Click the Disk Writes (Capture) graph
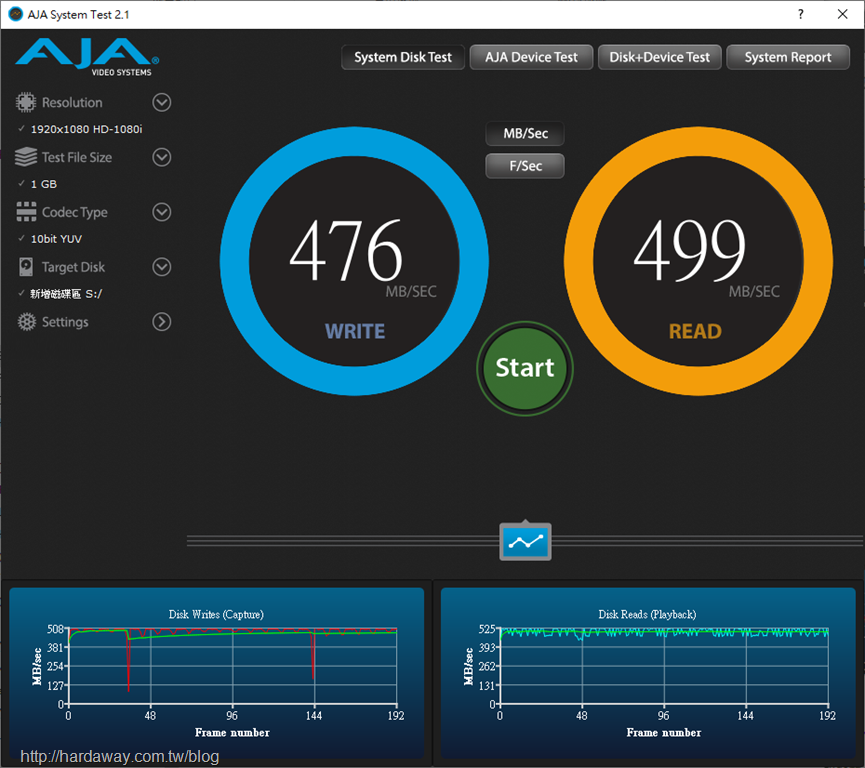The image size is (865, 768). point(217,673)
